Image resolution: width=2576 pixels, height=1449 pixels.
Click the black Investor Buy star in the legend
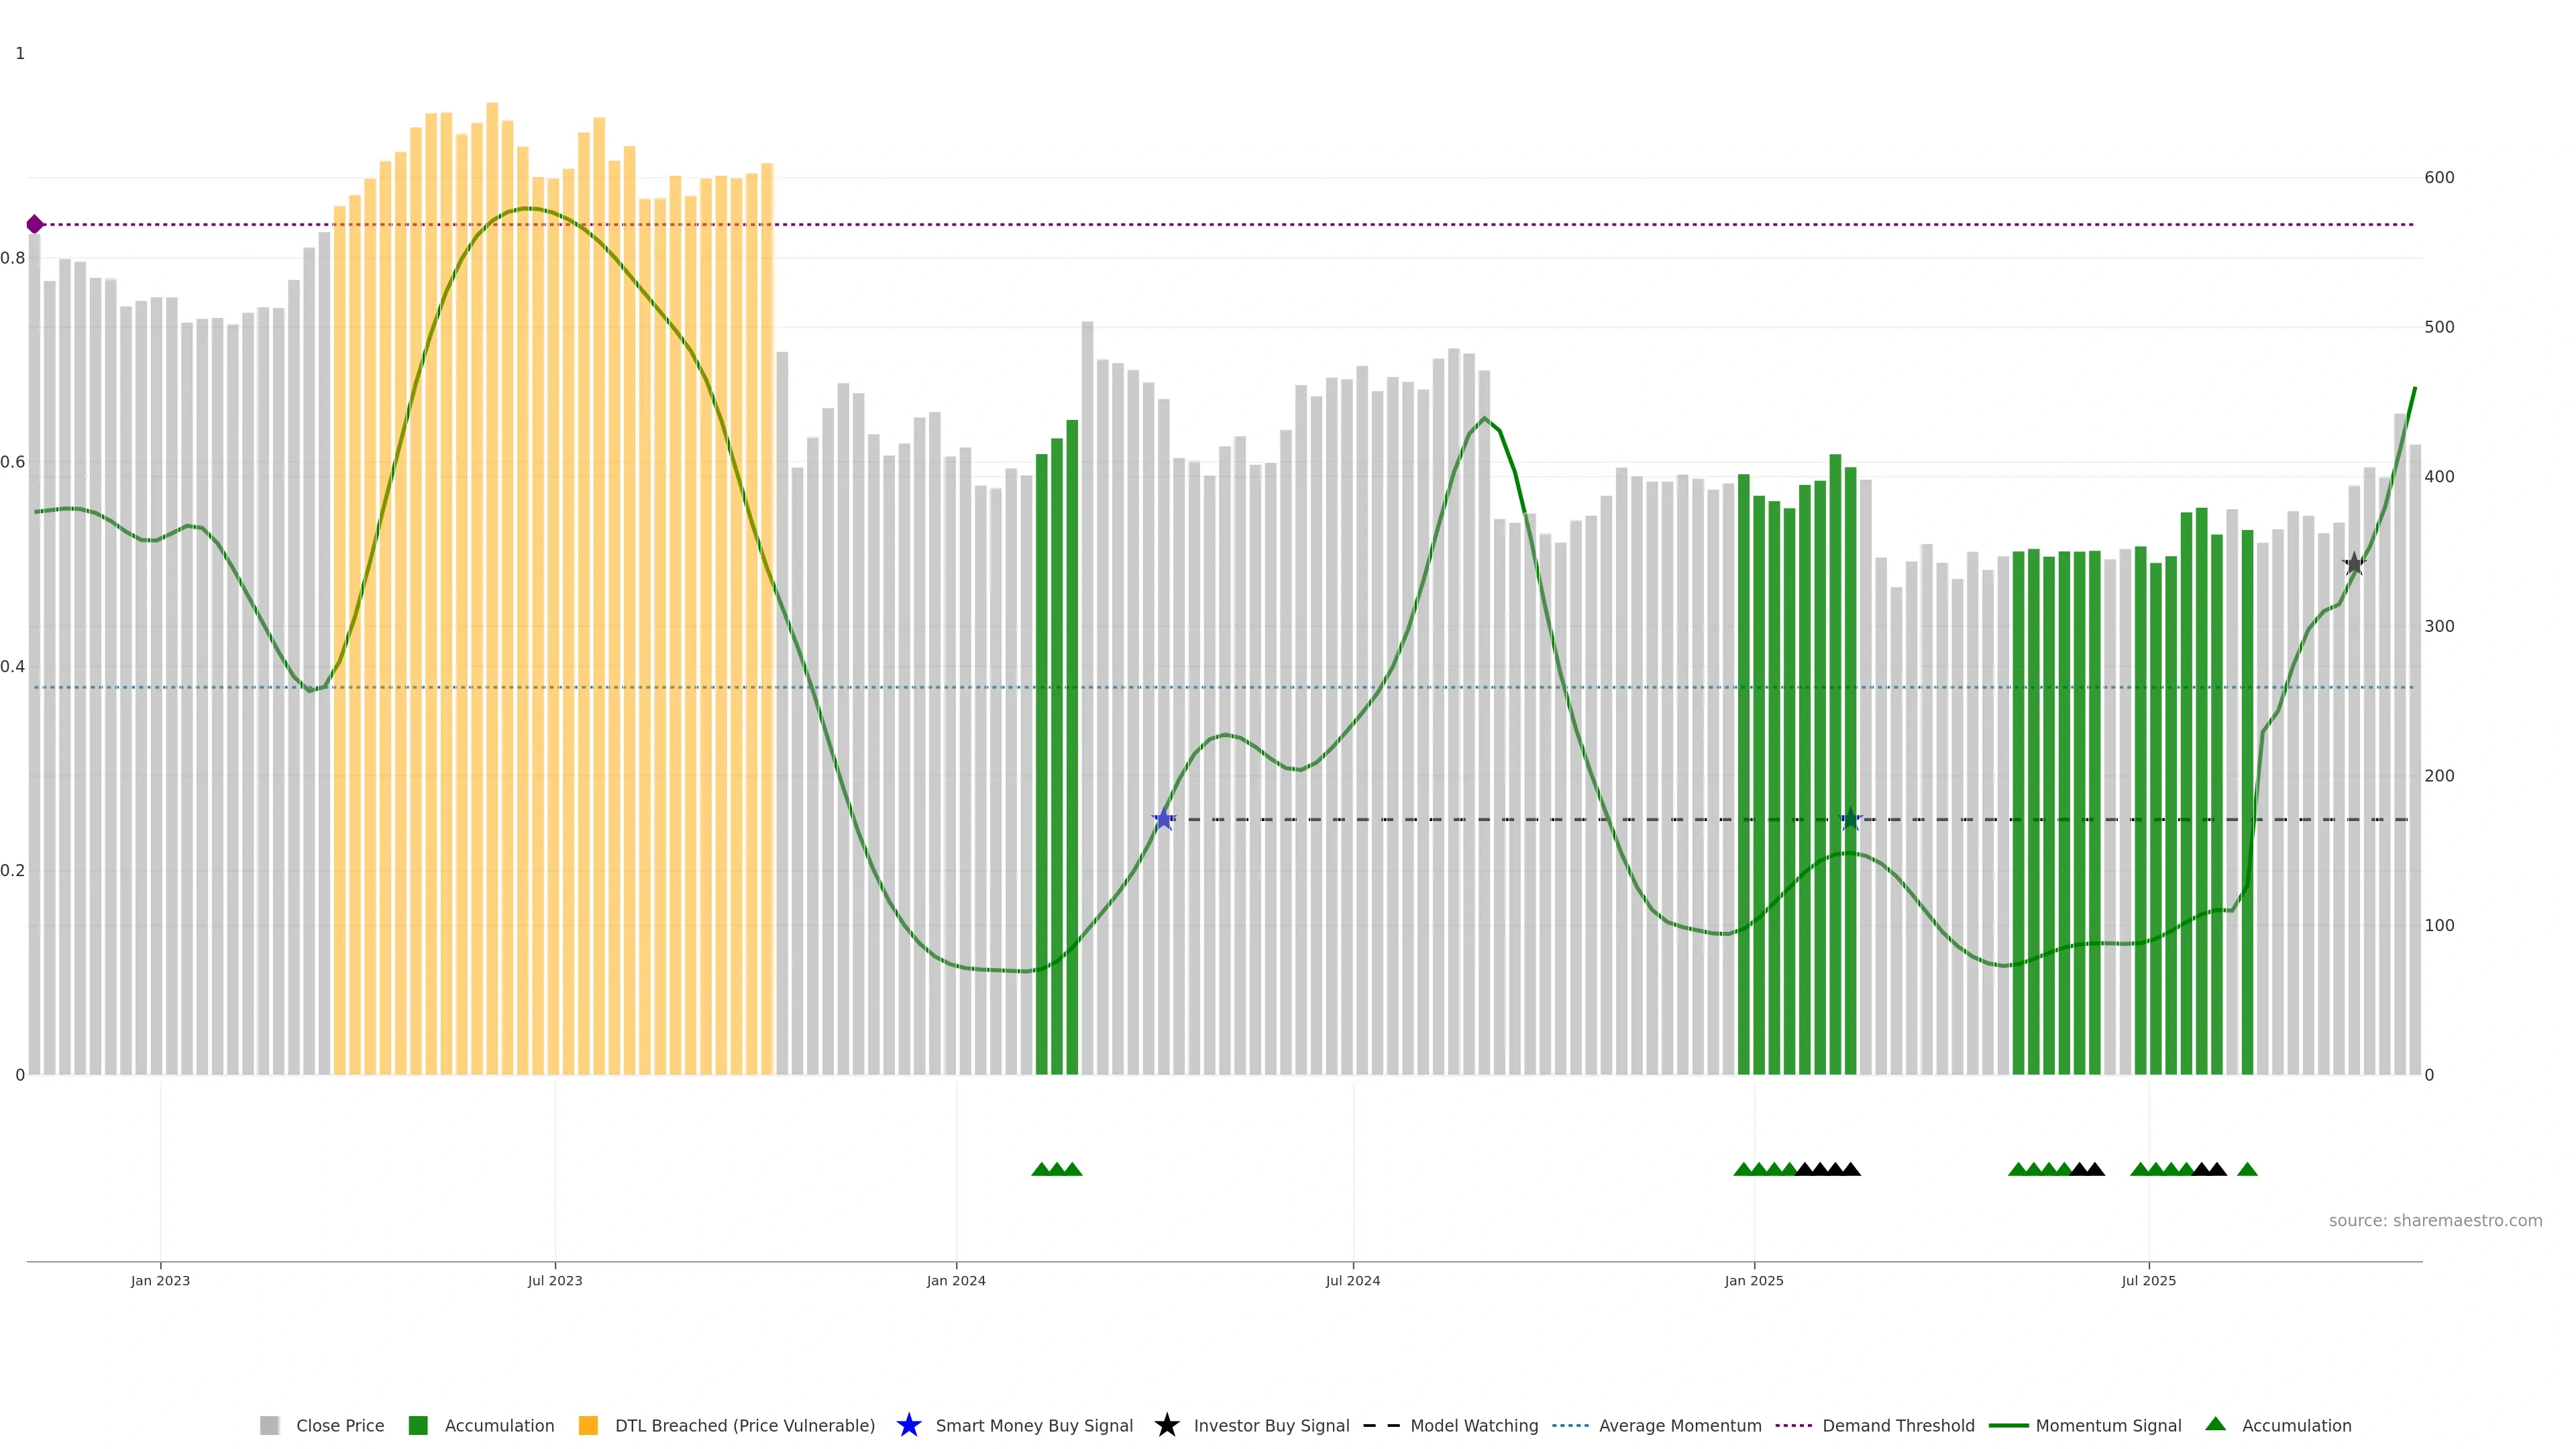(1166, 1425)
